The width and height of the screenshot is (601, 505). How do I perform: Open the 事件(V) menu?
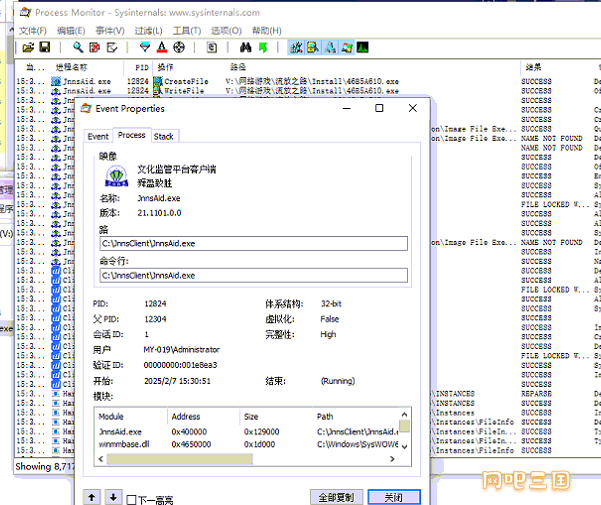[x=110, y=31]
